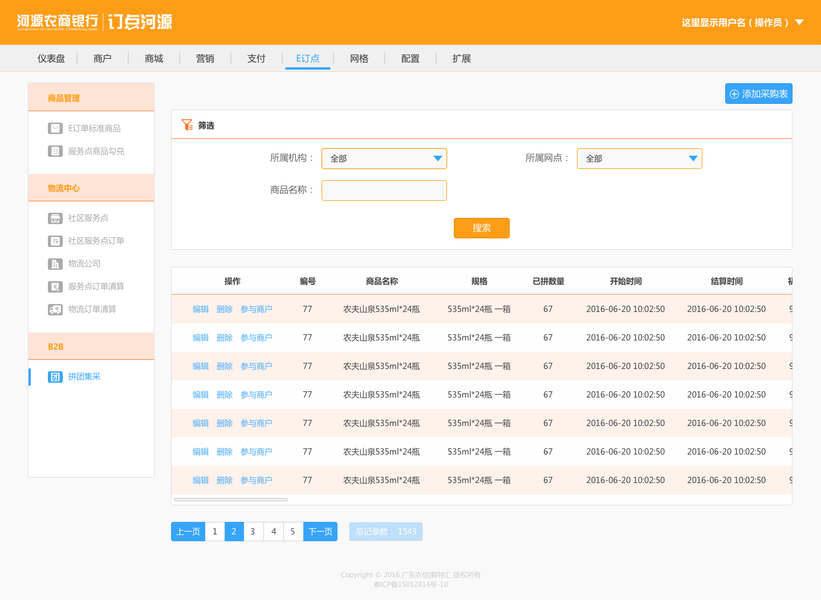This screenshot has height=600, width=821.
Task: Click the 筛选 filter funnel icon
Action: pyautogui.click(x=187, y=125)
